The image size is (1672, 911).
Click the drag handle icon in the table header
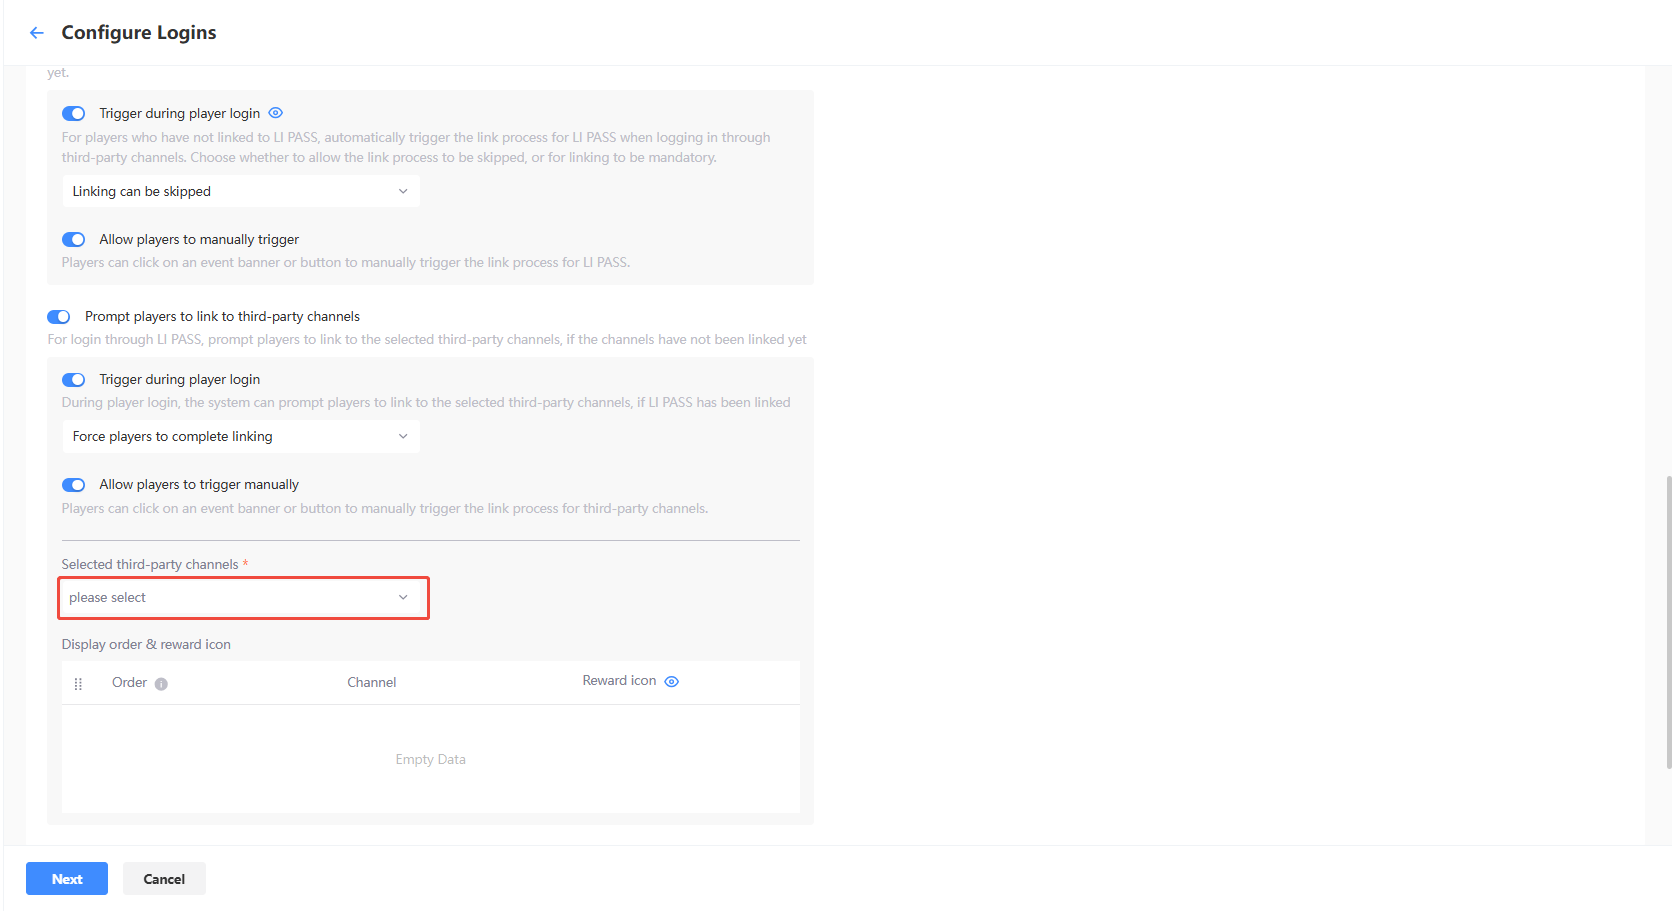click(78, 683)
